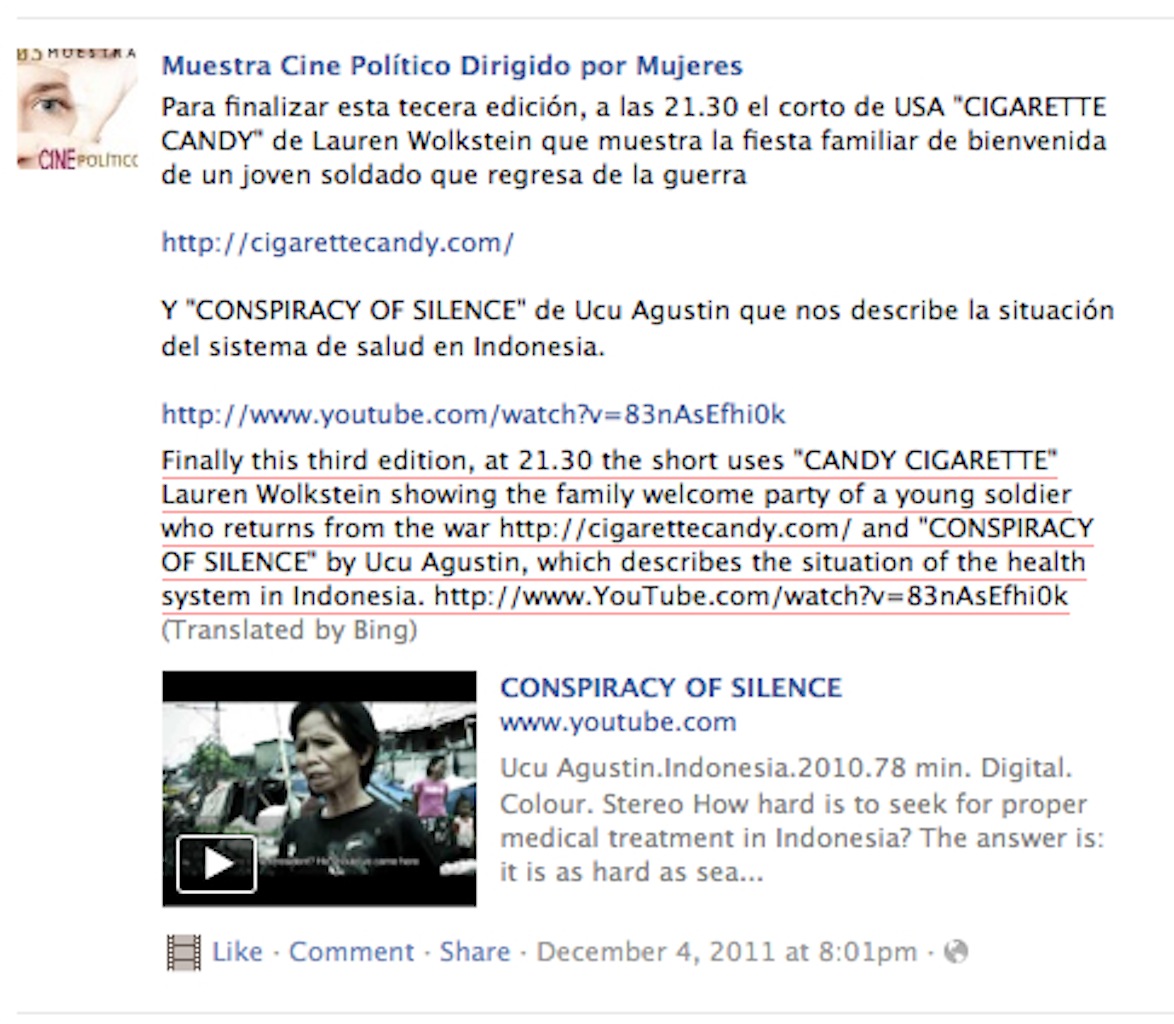Click the Translated by Bing label
The width and height of the screenshot is (1174, 1024).
[289, 630]
